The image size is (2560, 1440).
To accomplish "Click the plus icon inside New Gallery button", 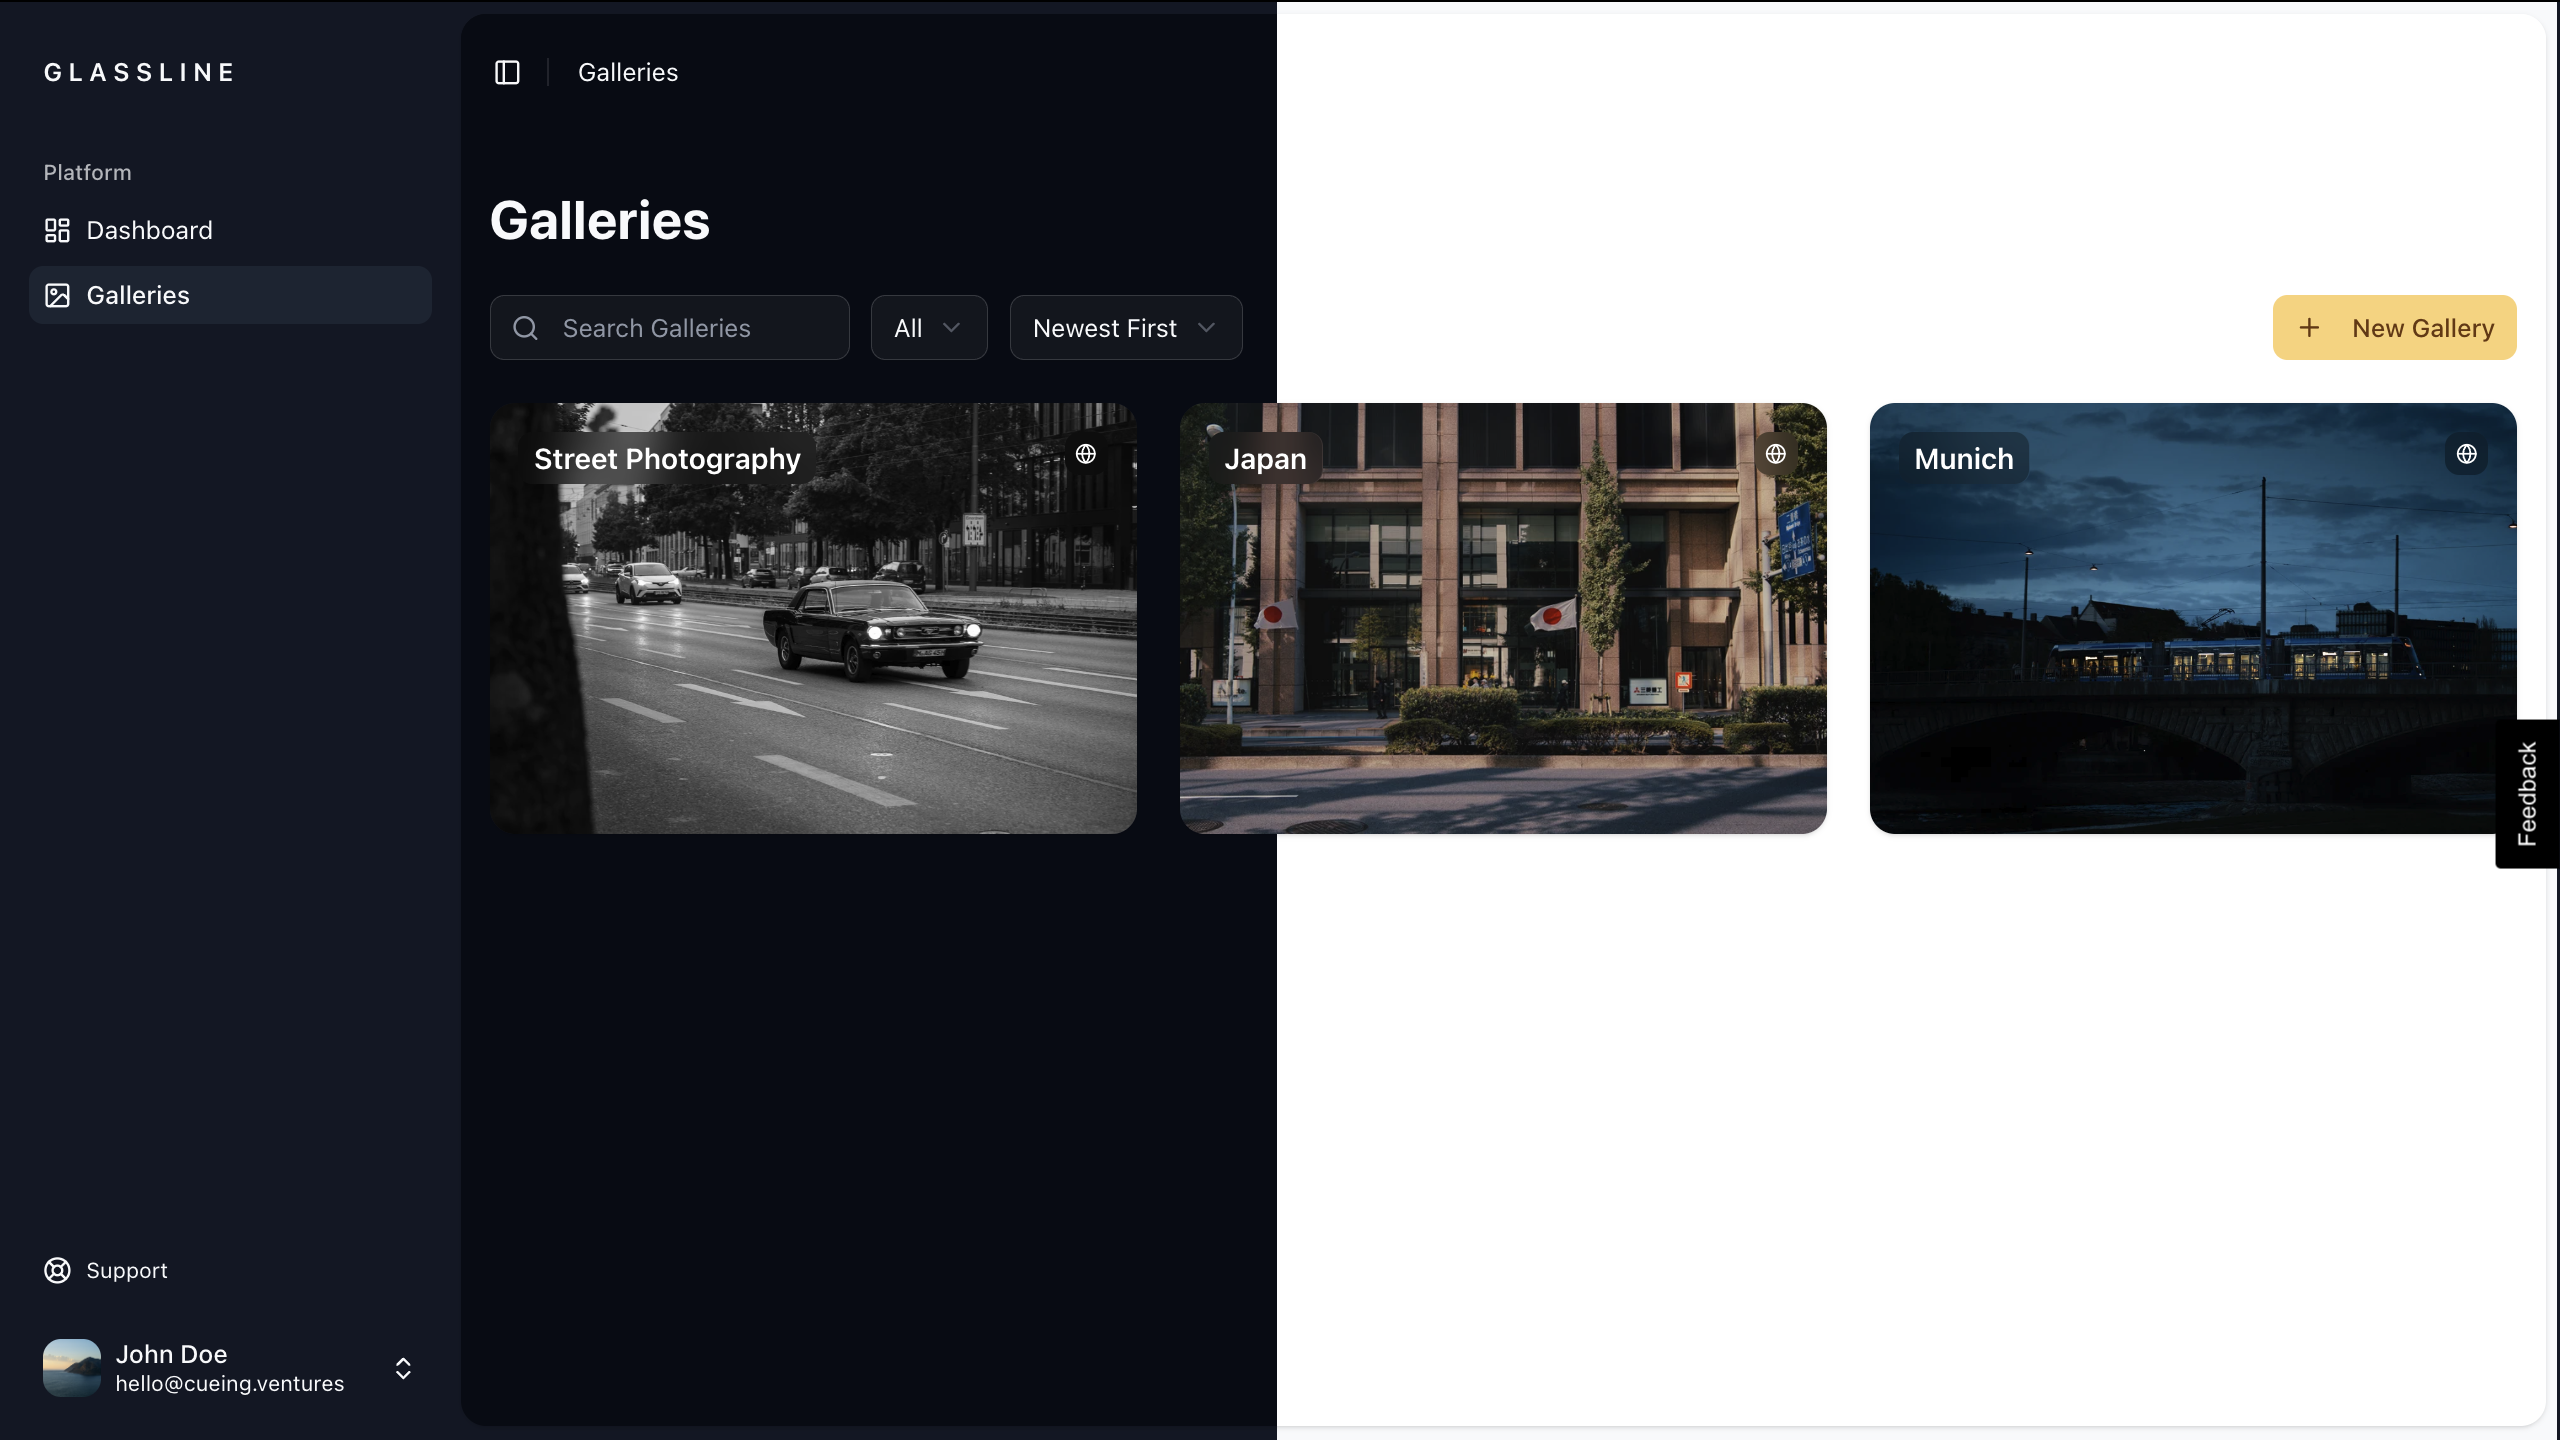I will tap(2310, 327).
